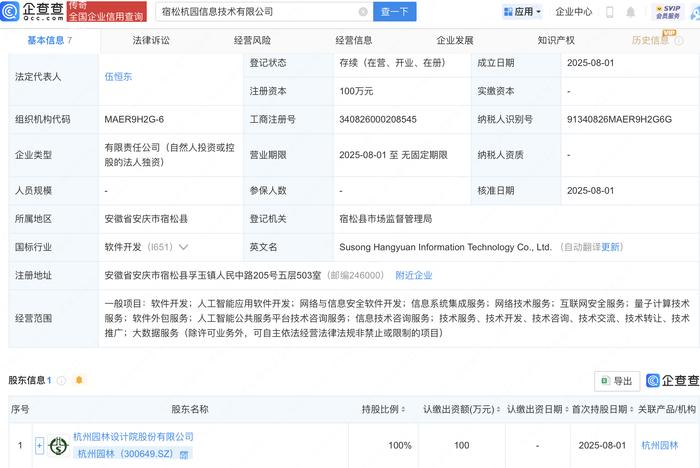Image resolution: width=700 pixels, height=468 pixels.
Task: Click the 杭州园林 (300649.SZ) stock tag
Action: point(133,454)
